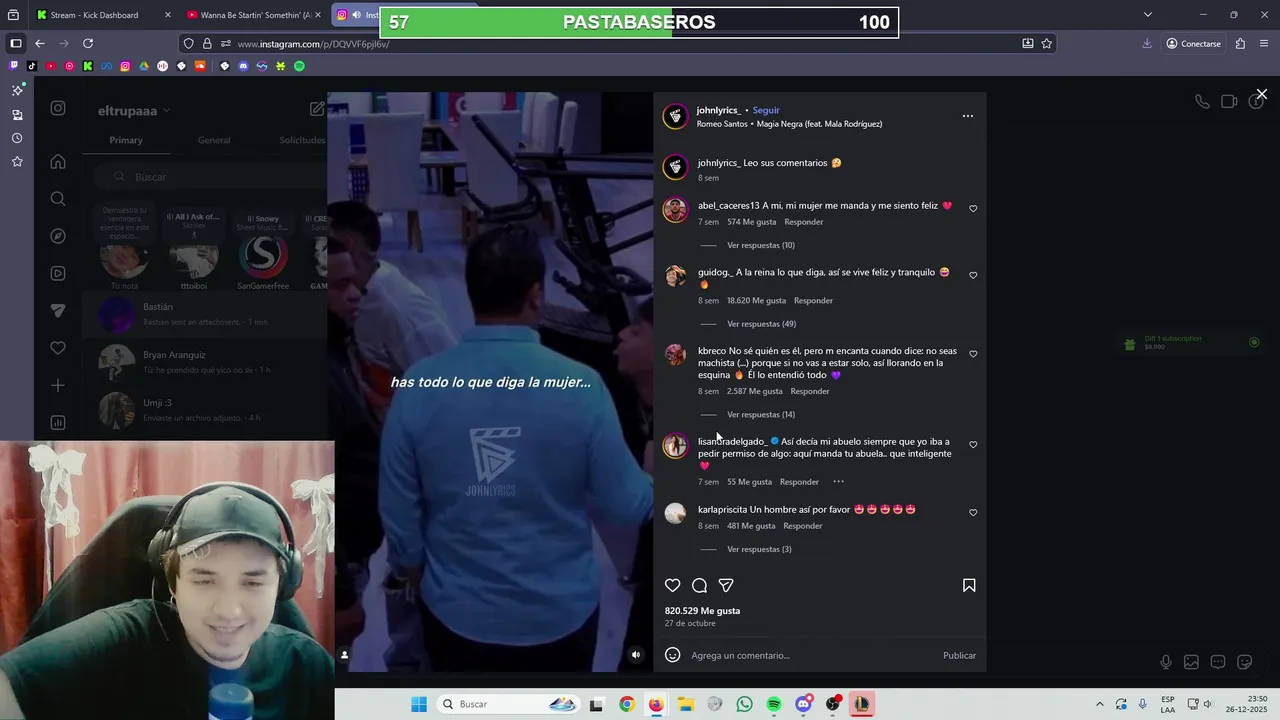The height and width of the screenshot is (720, 1280).
Task: Open the Spotify bookmark in the bookmarks bar
Action: (x=299, y=66)
